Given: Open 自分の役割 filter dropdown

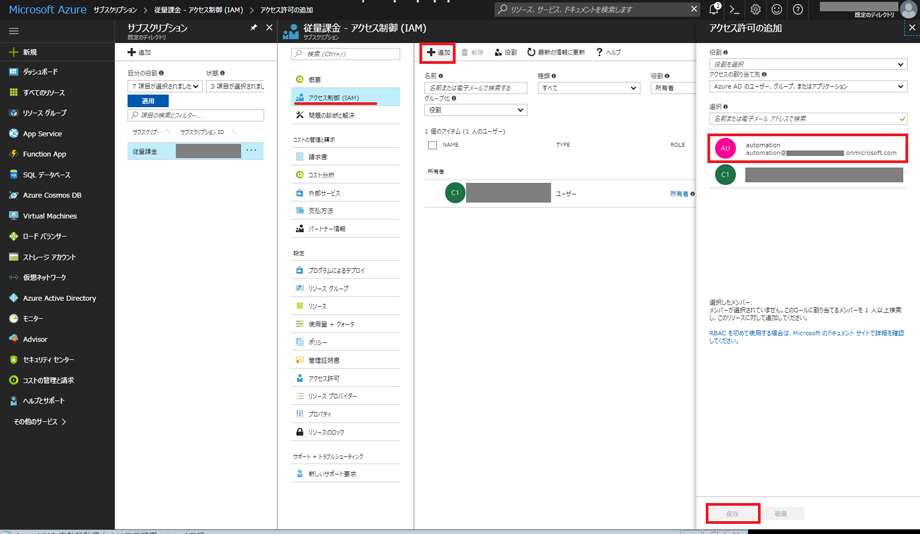Looking at the screenshot, I should tap(164, 86).
